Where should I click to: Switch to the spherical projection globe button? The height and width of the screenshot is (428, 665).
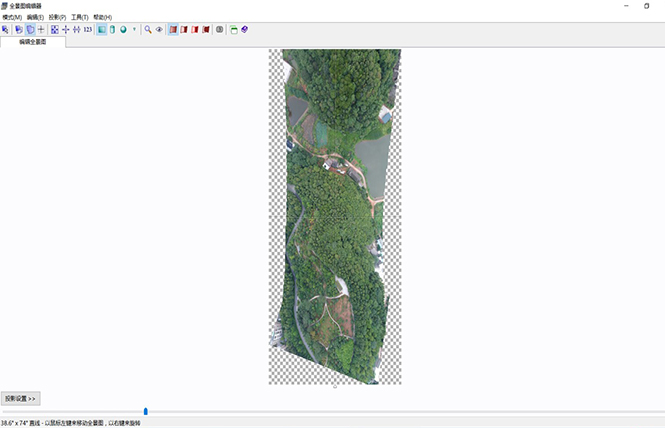(123, 30)
